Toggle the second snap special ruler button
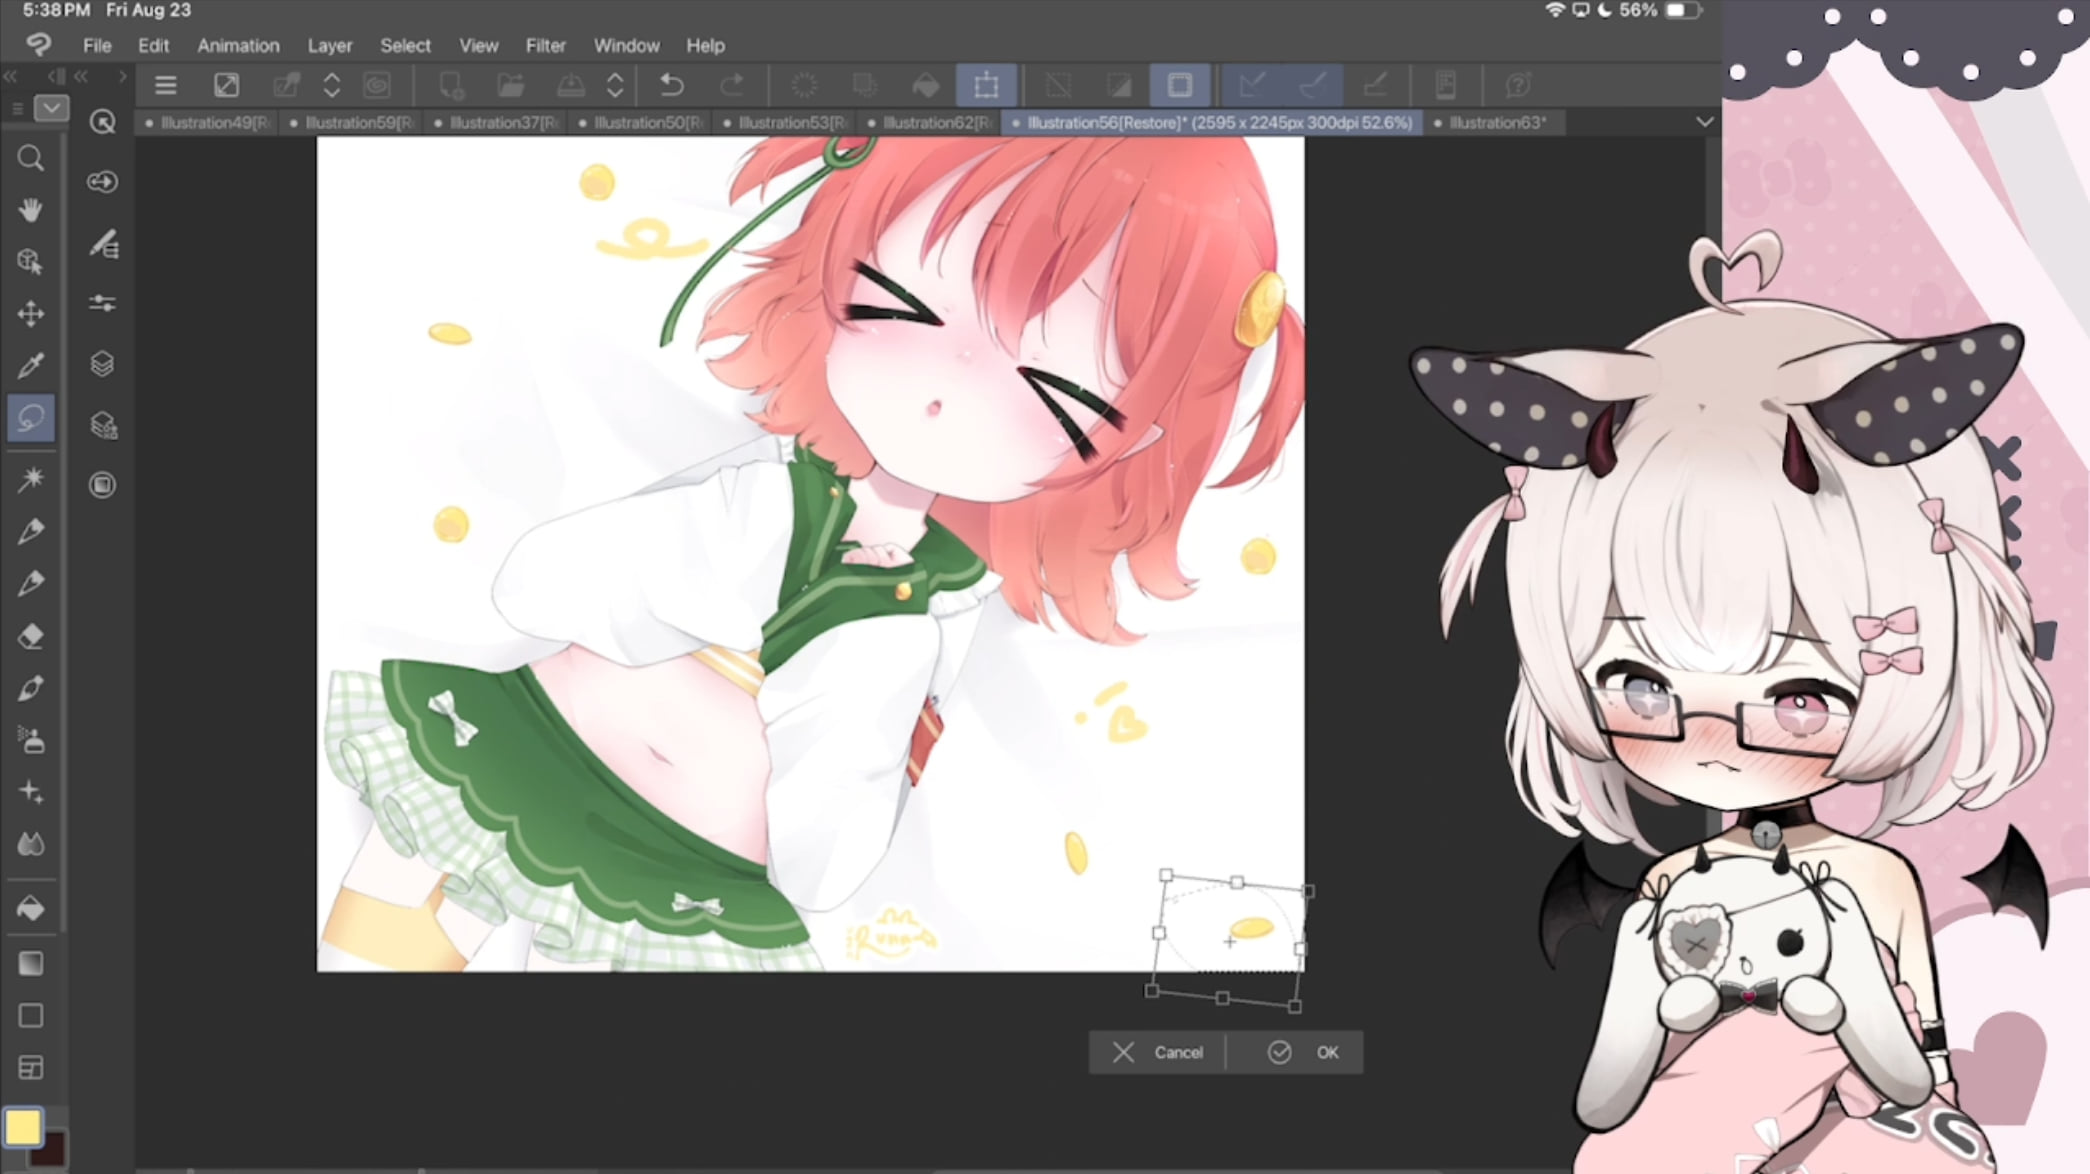Image resolution: width=2090 pixels, height=1174 pixels. pos(1313,85)
